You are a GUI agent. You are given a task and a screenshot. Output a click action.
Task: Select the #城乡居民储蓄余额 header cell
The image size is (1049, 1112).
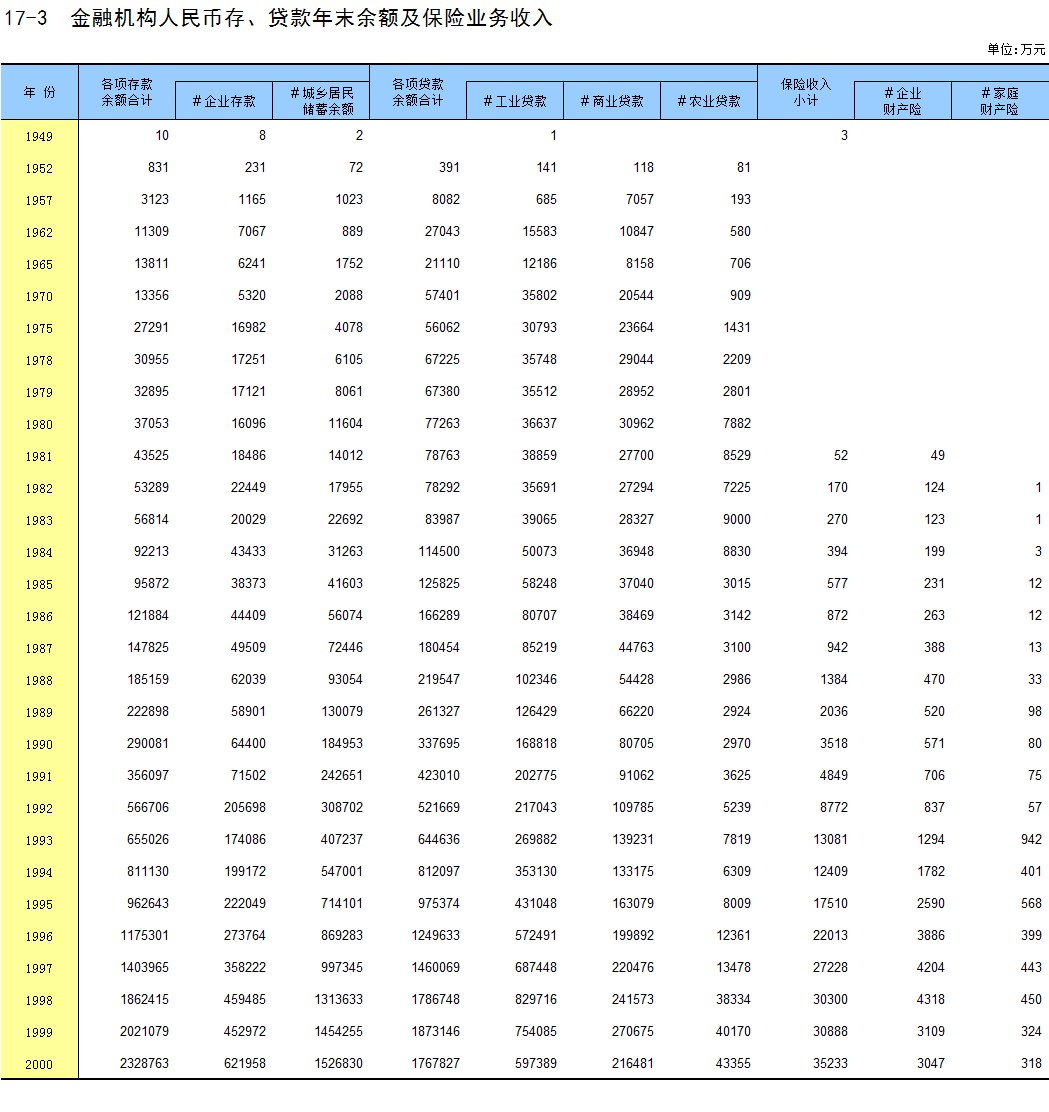click(x=321, y=101)
